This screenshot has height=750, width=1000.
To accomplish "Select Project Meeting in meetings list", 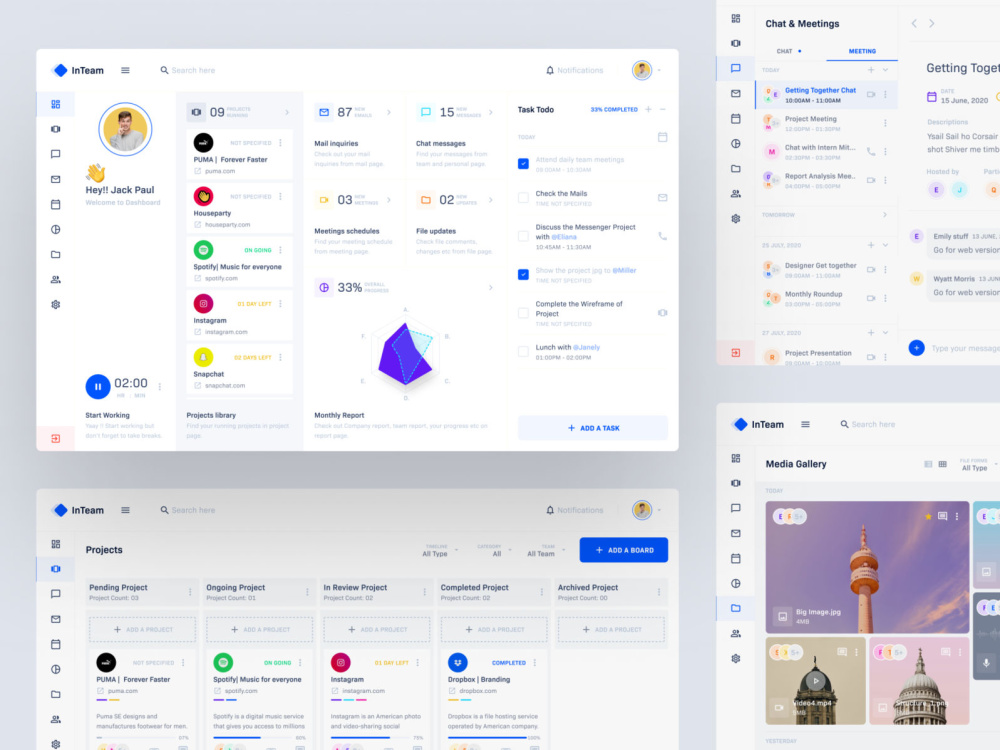I will click(x=826, y=123).
